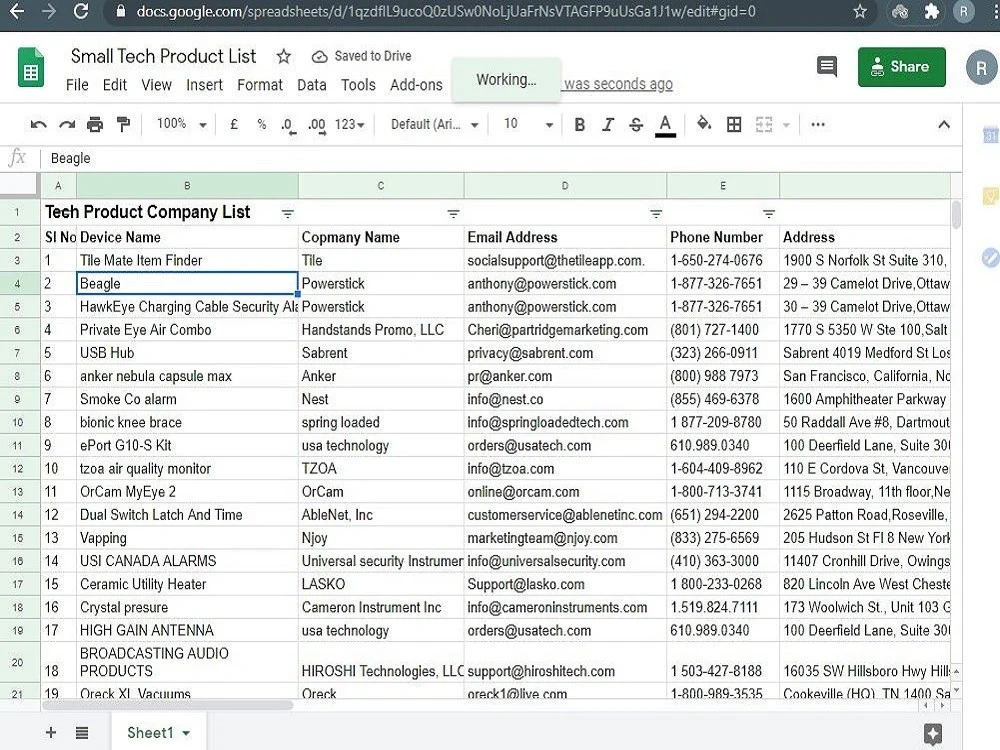This screenshot has height=750, width=1000.
Task: Click the Saved to Drive status
Action: 361,56
